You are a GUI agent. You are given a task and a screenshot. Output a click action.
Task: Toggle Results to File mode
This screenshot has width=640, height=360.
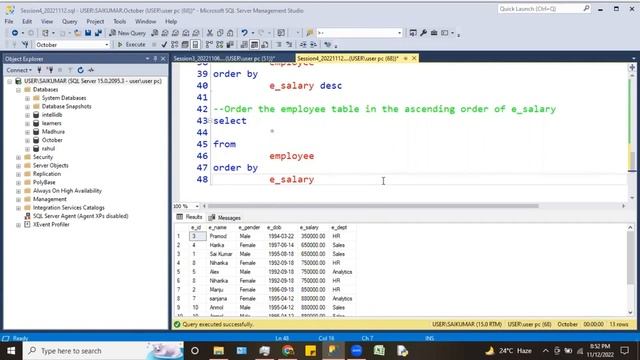pos(264,44)
